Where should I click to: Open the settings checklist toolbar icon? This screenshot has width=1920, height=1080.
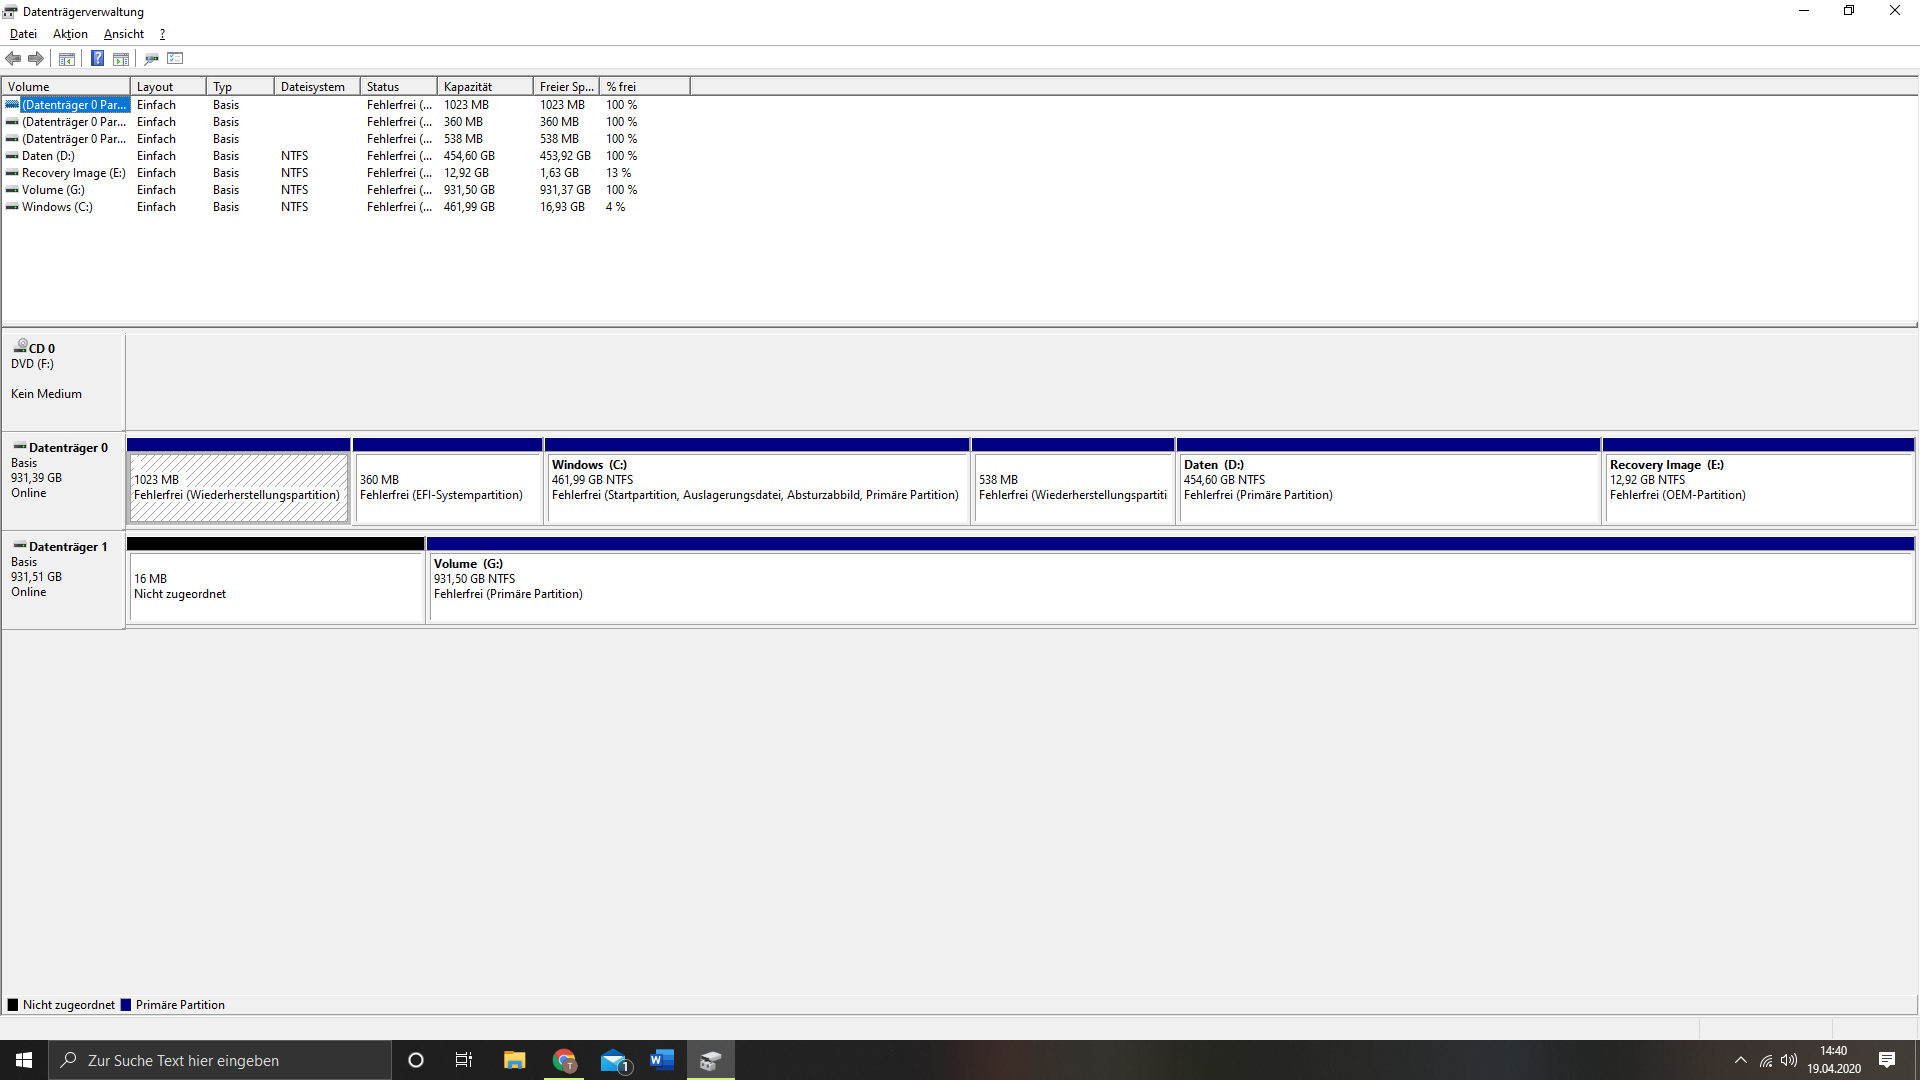point(176,58)
